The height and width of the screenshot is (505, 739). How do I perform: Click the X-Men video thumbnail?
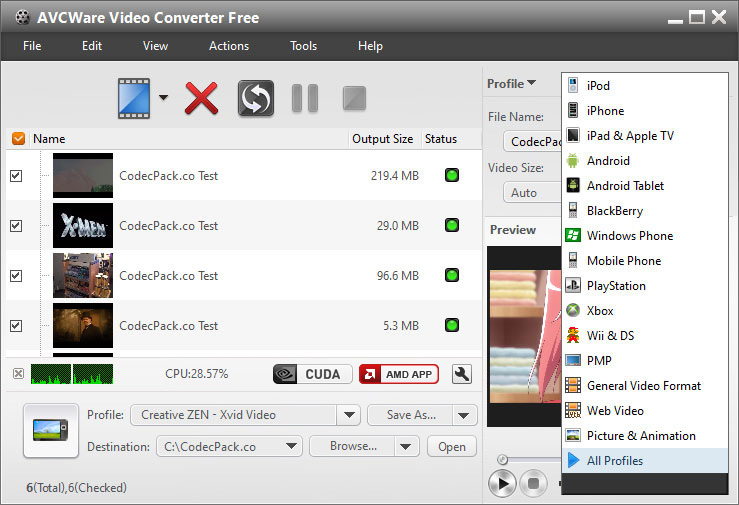click(83, 225)
